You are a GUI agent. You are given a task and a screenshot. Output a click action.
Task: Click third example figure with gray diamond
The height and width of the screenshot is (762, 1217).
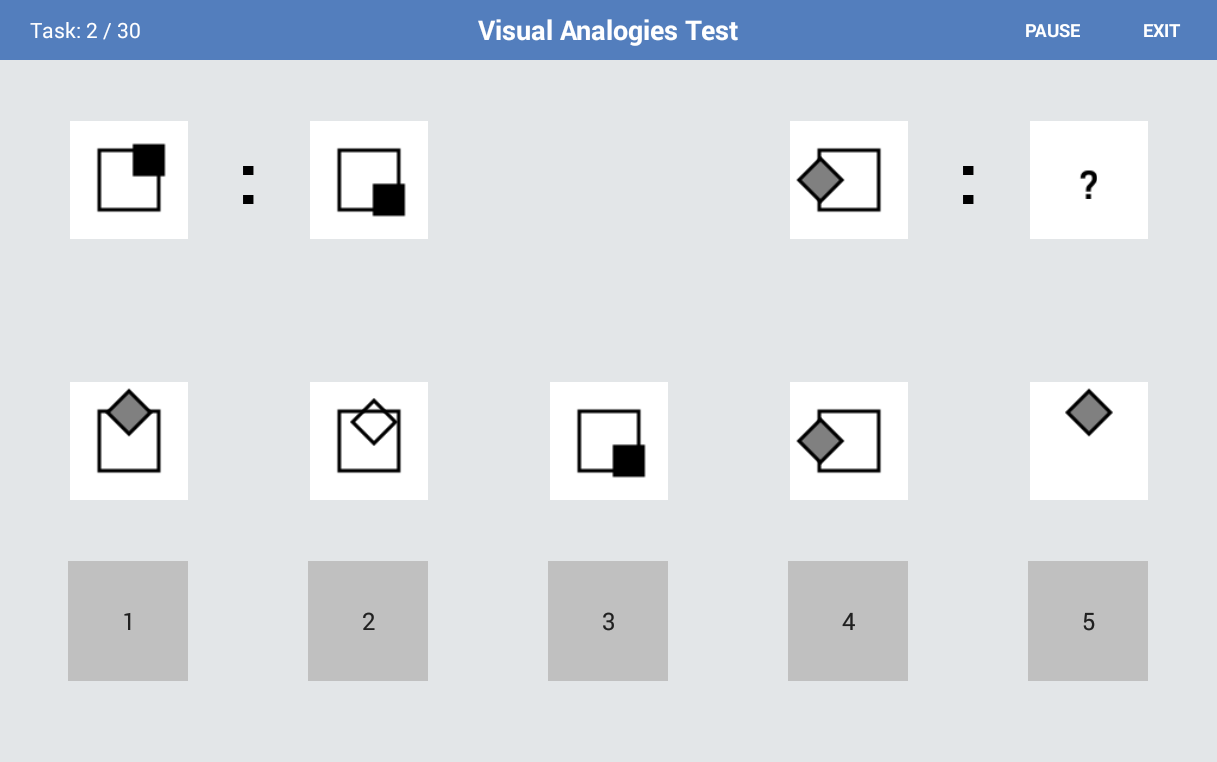tap(849, 180)
